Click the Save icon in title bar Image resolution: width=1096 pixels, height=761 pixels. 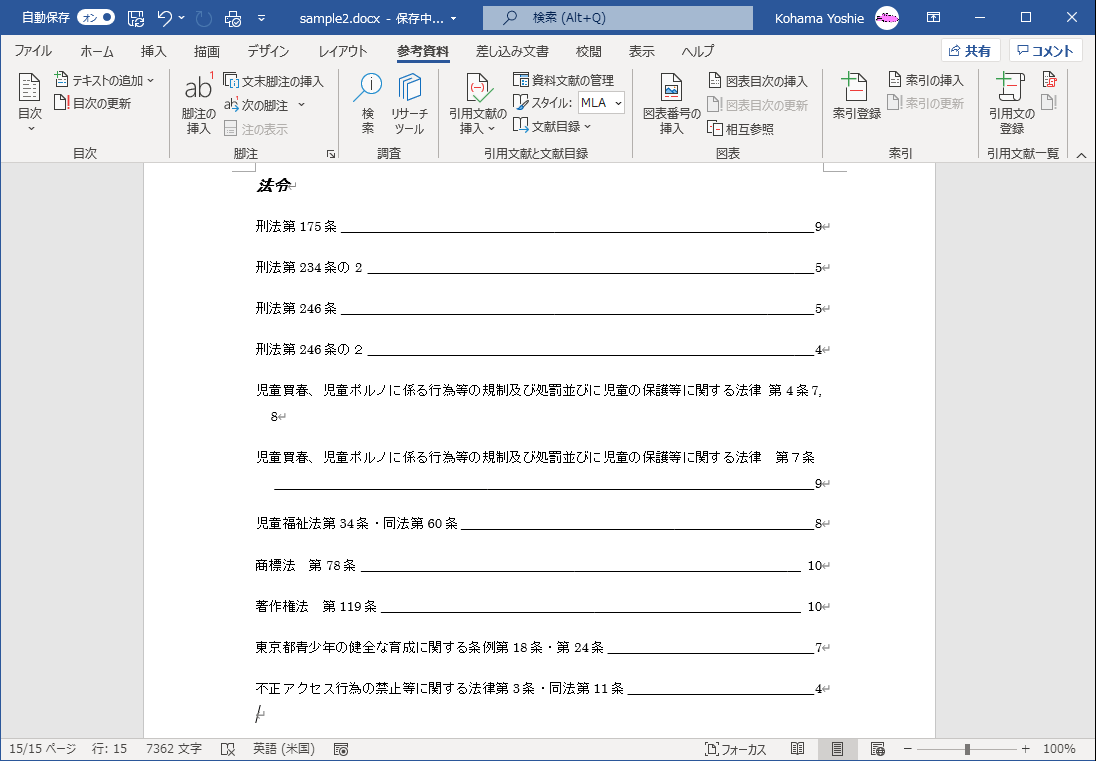[x=136, y=18]
